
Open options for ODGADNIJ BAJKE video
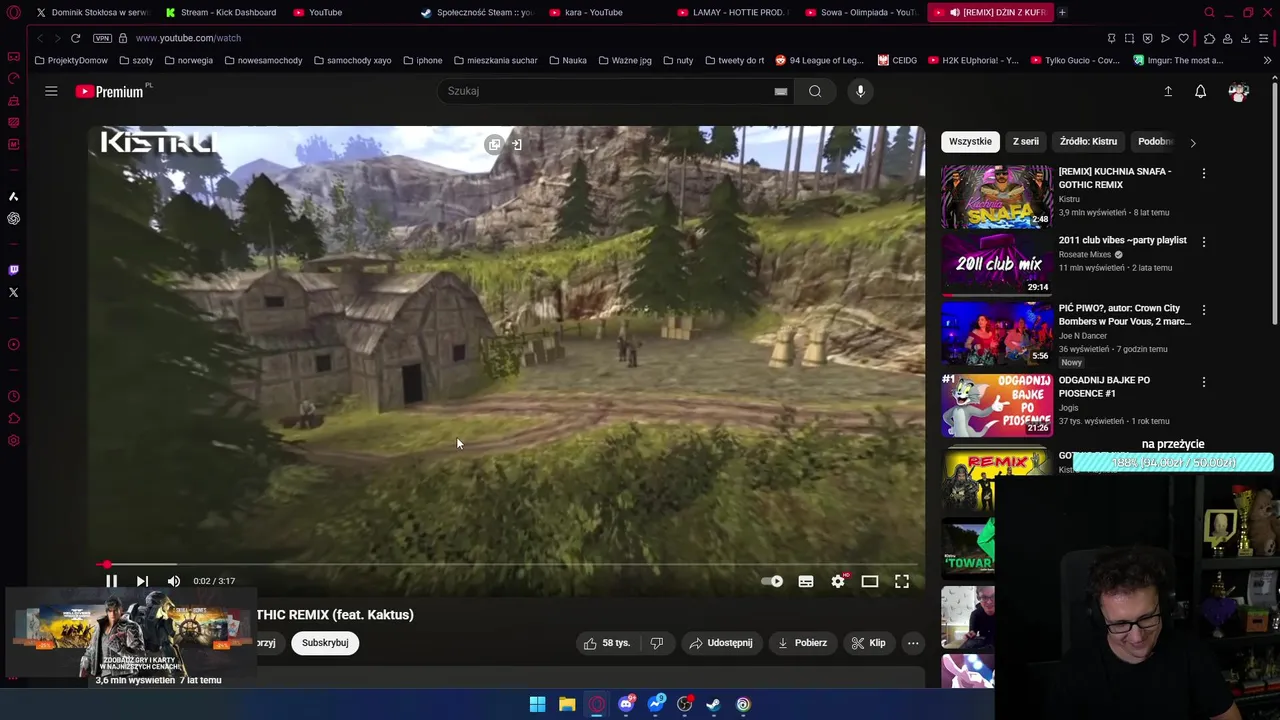click(1204, 382)
